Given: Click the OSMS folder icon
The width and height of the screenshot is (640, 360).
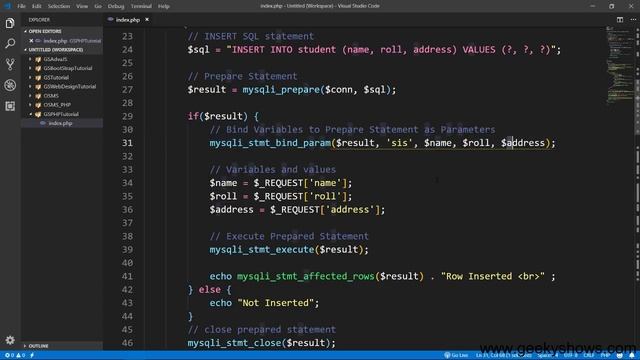Looking at the screenshot, I should [x=38, y=96].
